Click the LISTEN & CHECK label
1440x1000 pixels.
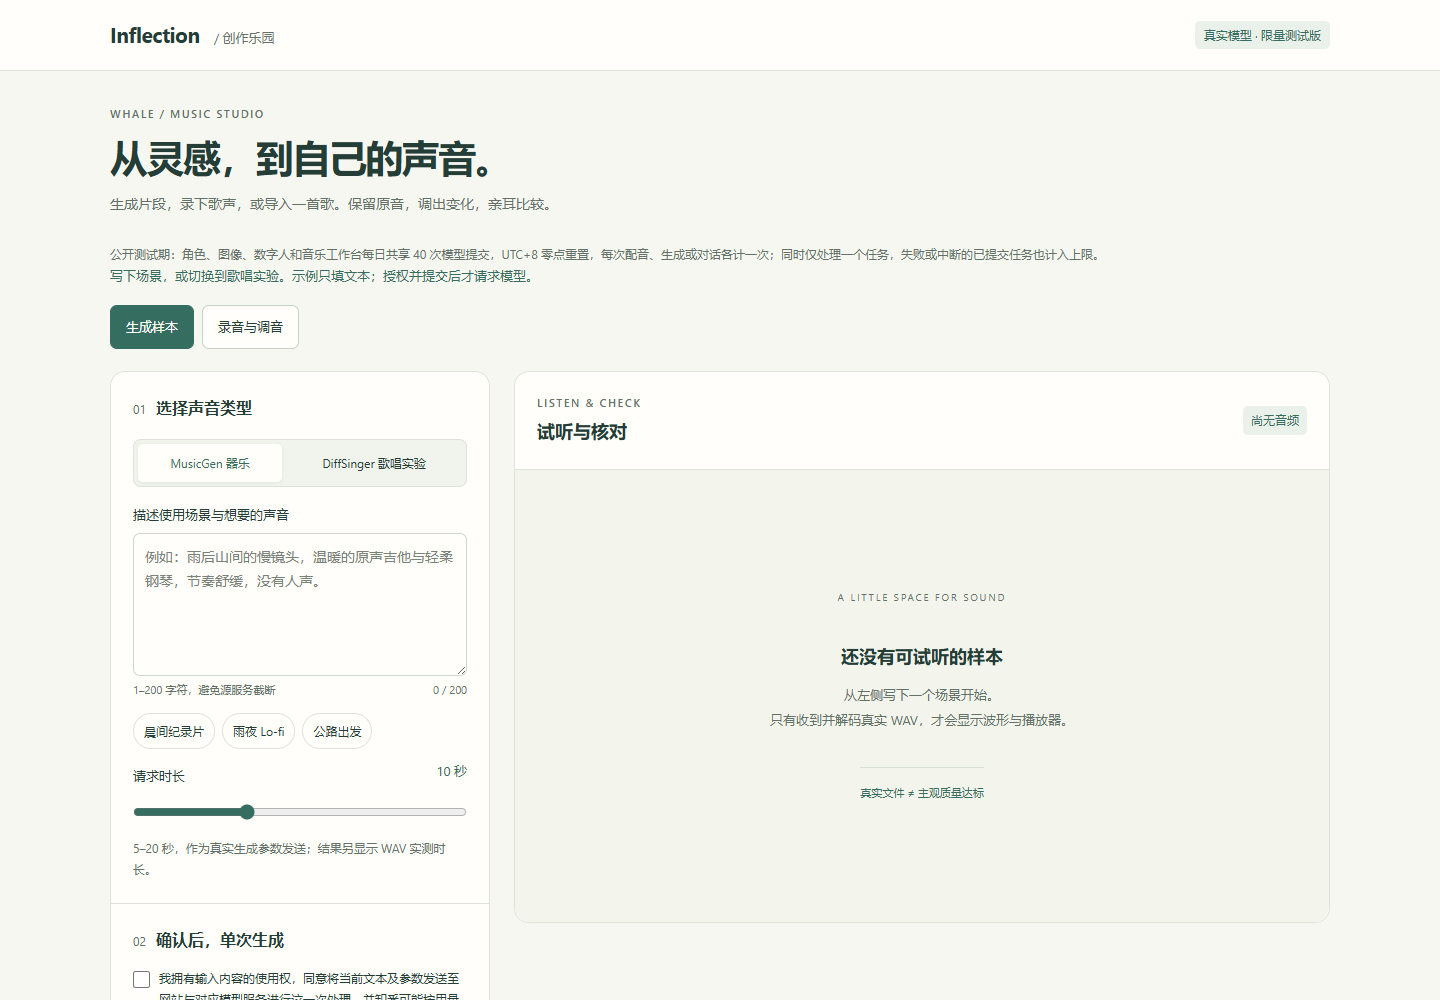(x=589, y=403)
